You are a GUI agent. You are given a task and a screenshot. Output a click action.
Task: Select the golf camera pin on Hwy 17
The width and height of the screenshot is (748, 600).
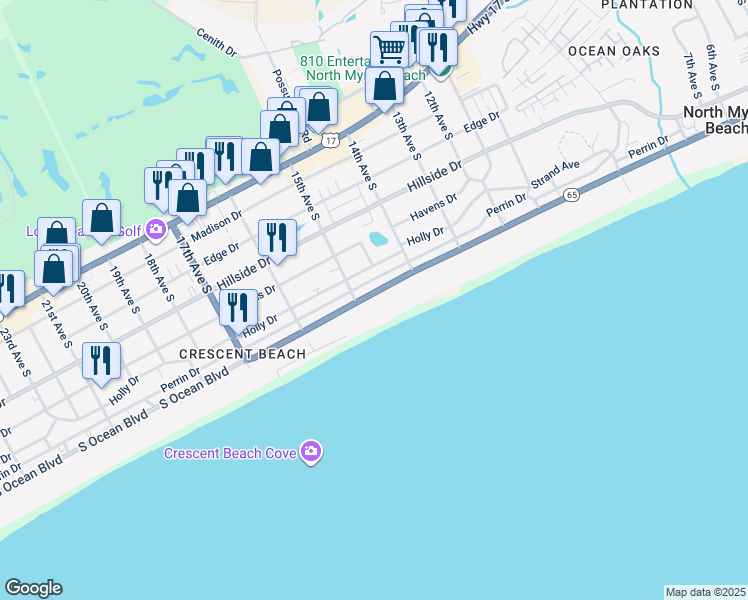(156, 230)
